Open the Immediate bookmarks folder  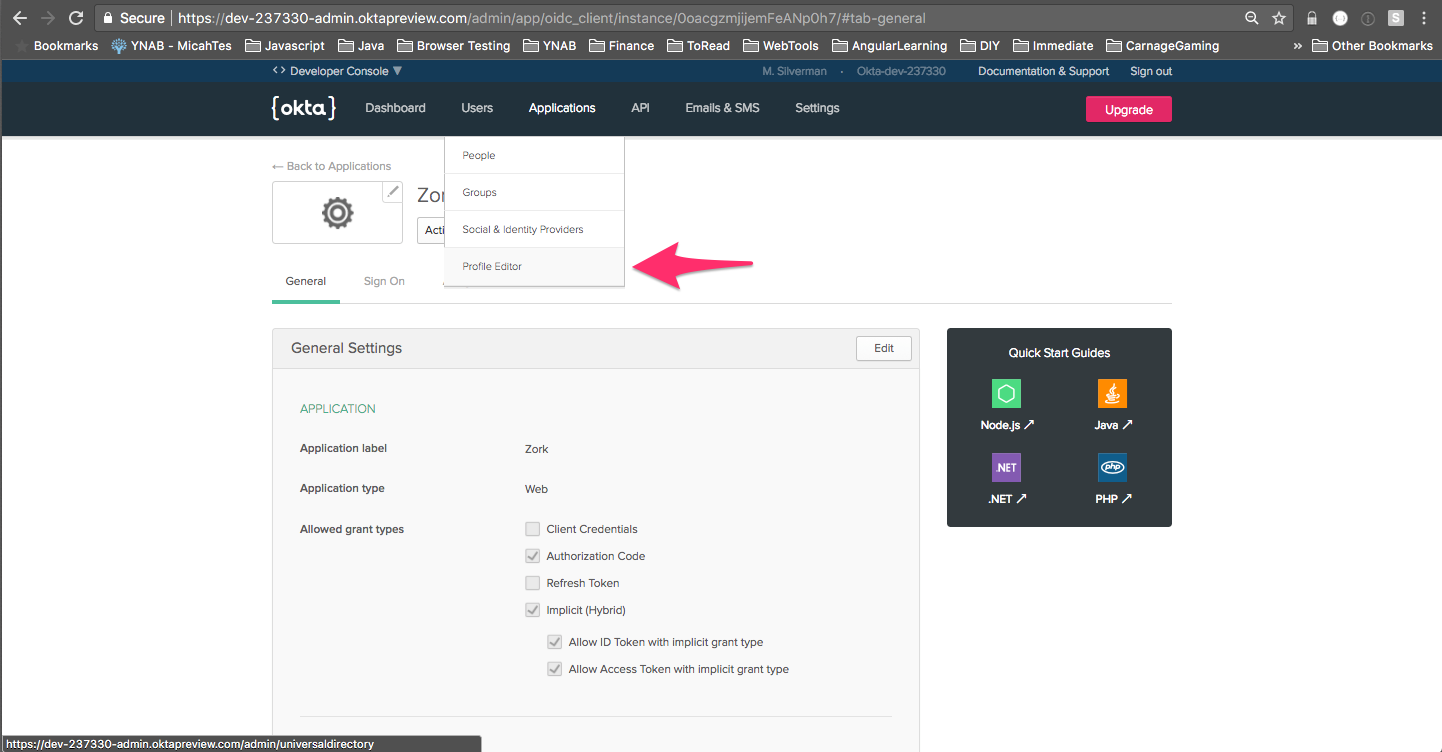click(x=1053, y=45)
